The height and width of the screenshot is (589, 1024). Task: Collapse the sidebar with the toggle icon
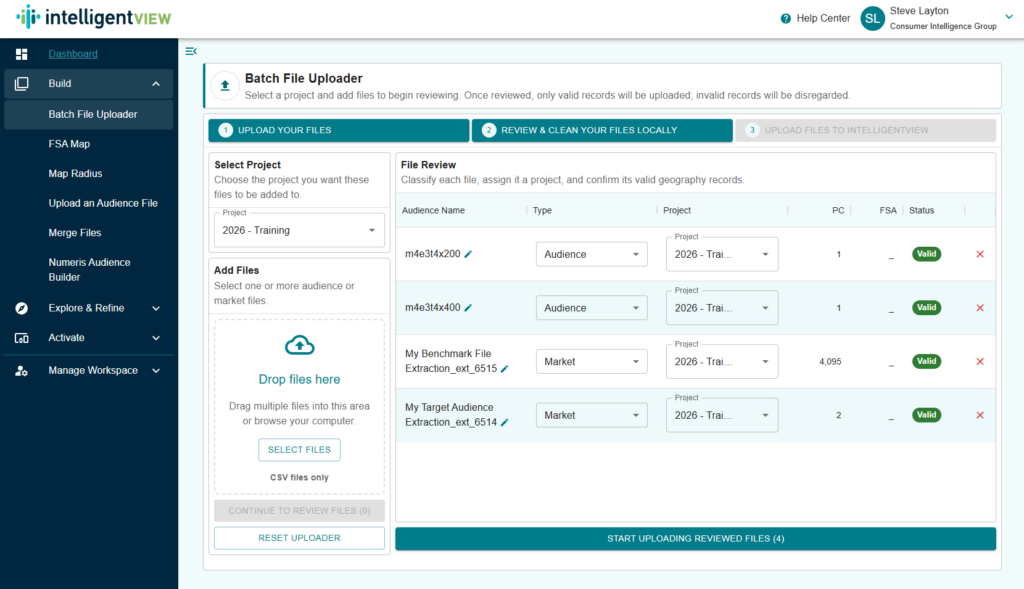coord(191,51)
